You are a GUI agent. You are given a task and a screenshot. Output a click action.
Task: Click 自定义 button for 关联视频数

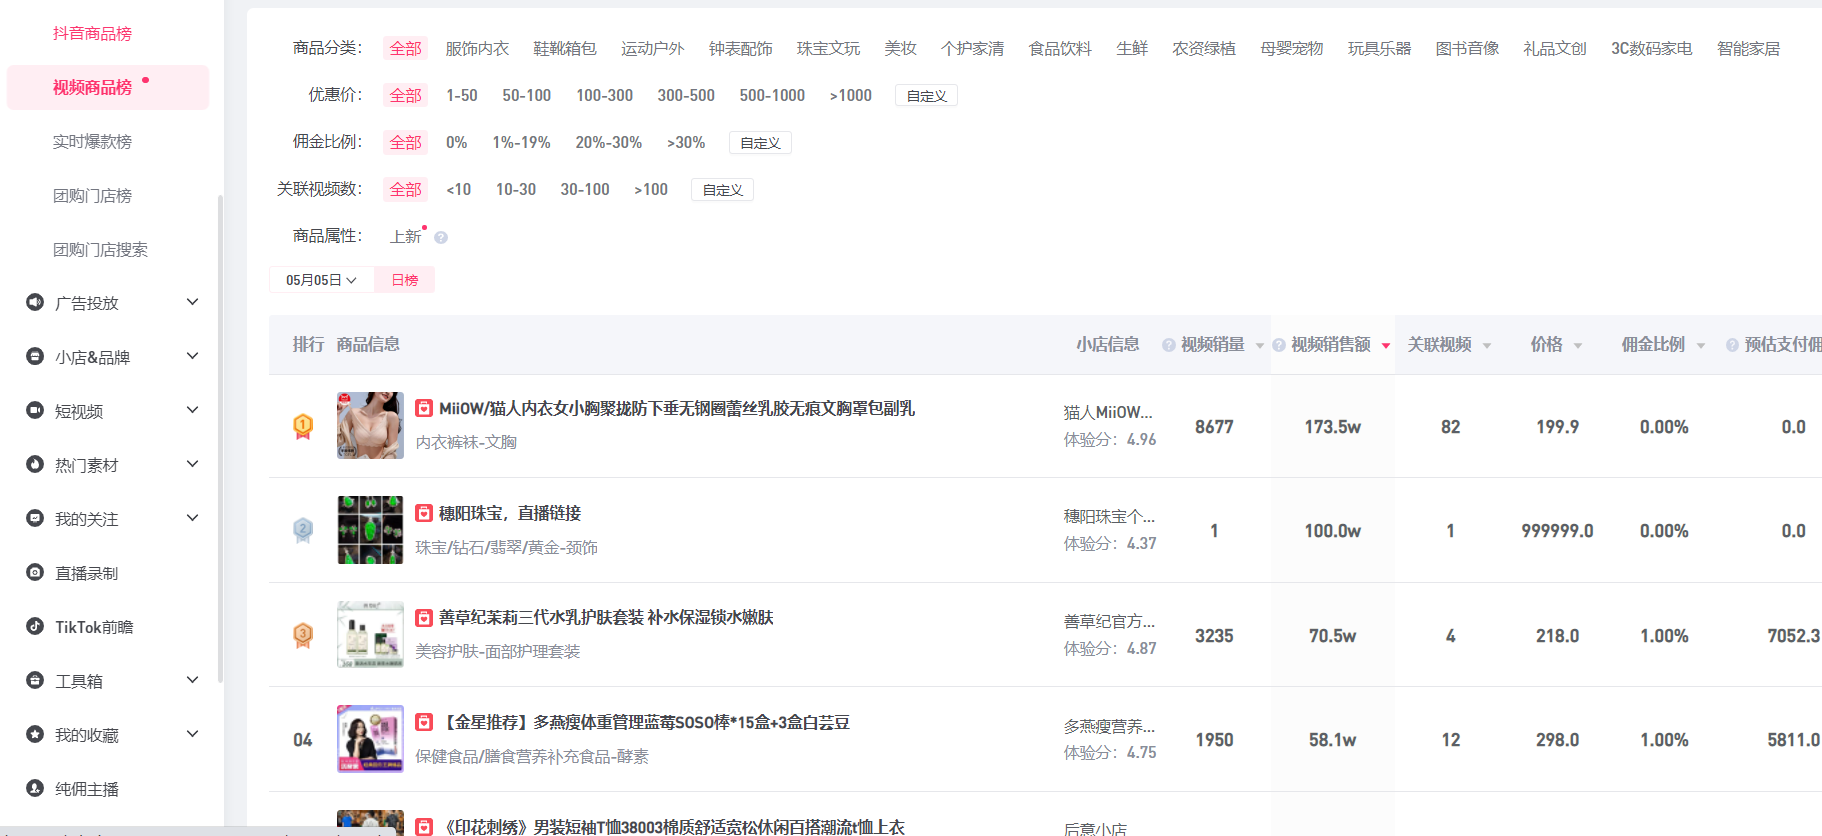(x=722, y=190)
